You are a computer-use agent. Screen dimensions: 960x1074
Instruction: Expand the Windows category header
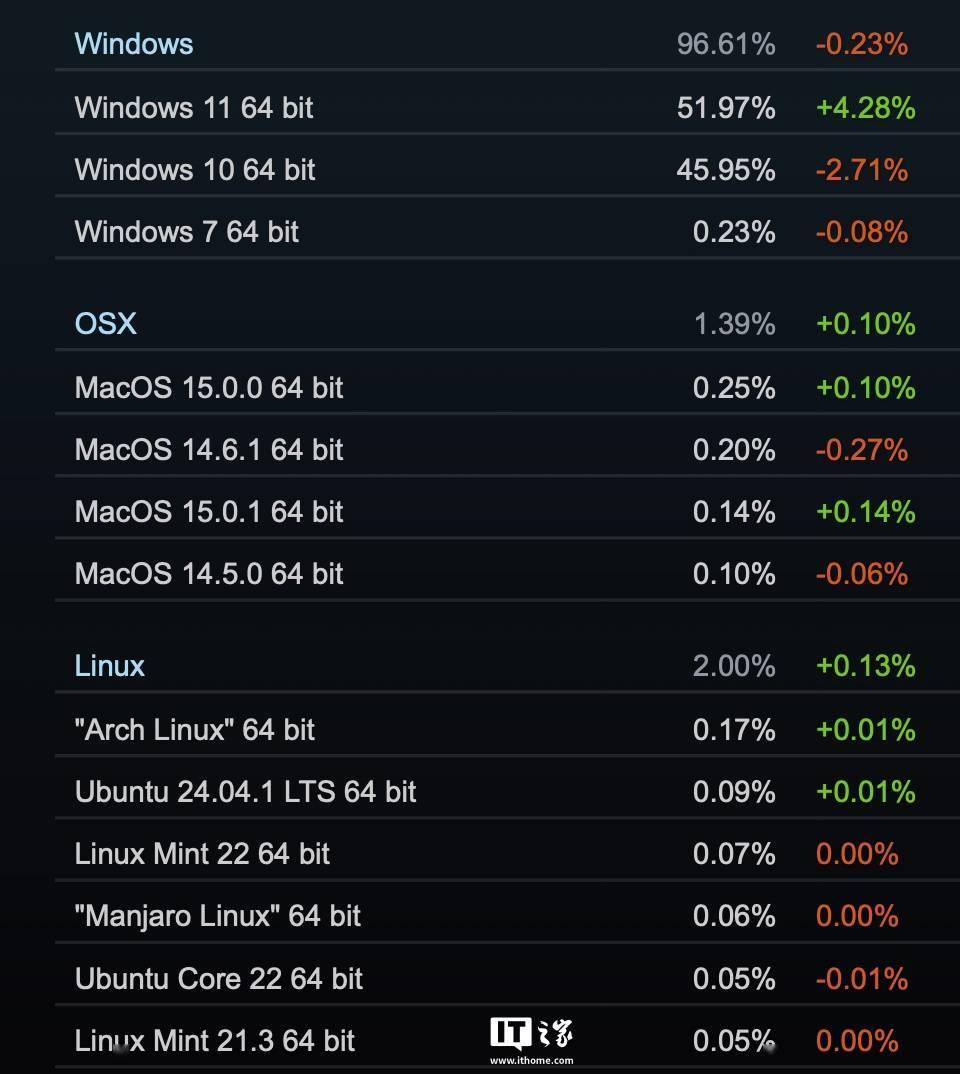[x=507, y=44]
